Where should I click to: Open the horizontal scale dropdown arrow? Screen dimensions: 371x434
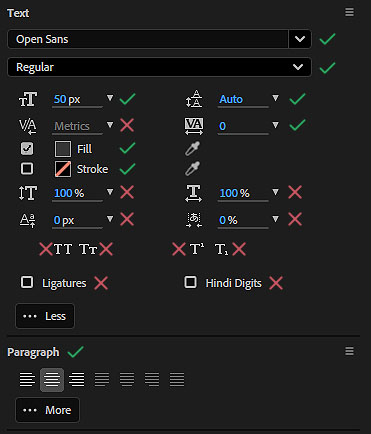tap(275, 192)
